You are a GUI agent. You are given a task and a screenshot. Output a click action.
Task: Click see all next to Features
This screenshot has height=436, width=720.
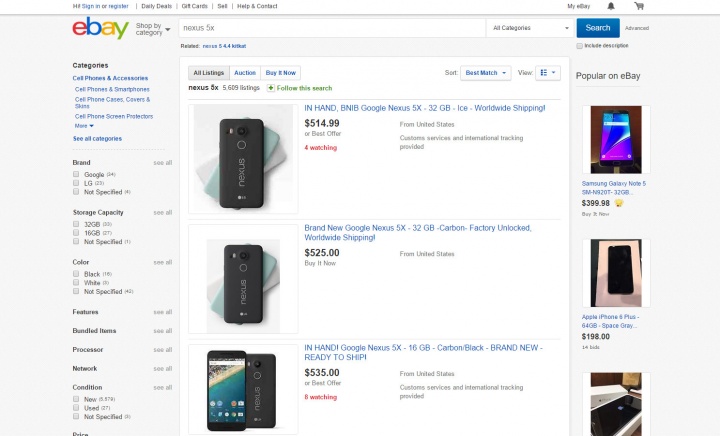(163, 312)
